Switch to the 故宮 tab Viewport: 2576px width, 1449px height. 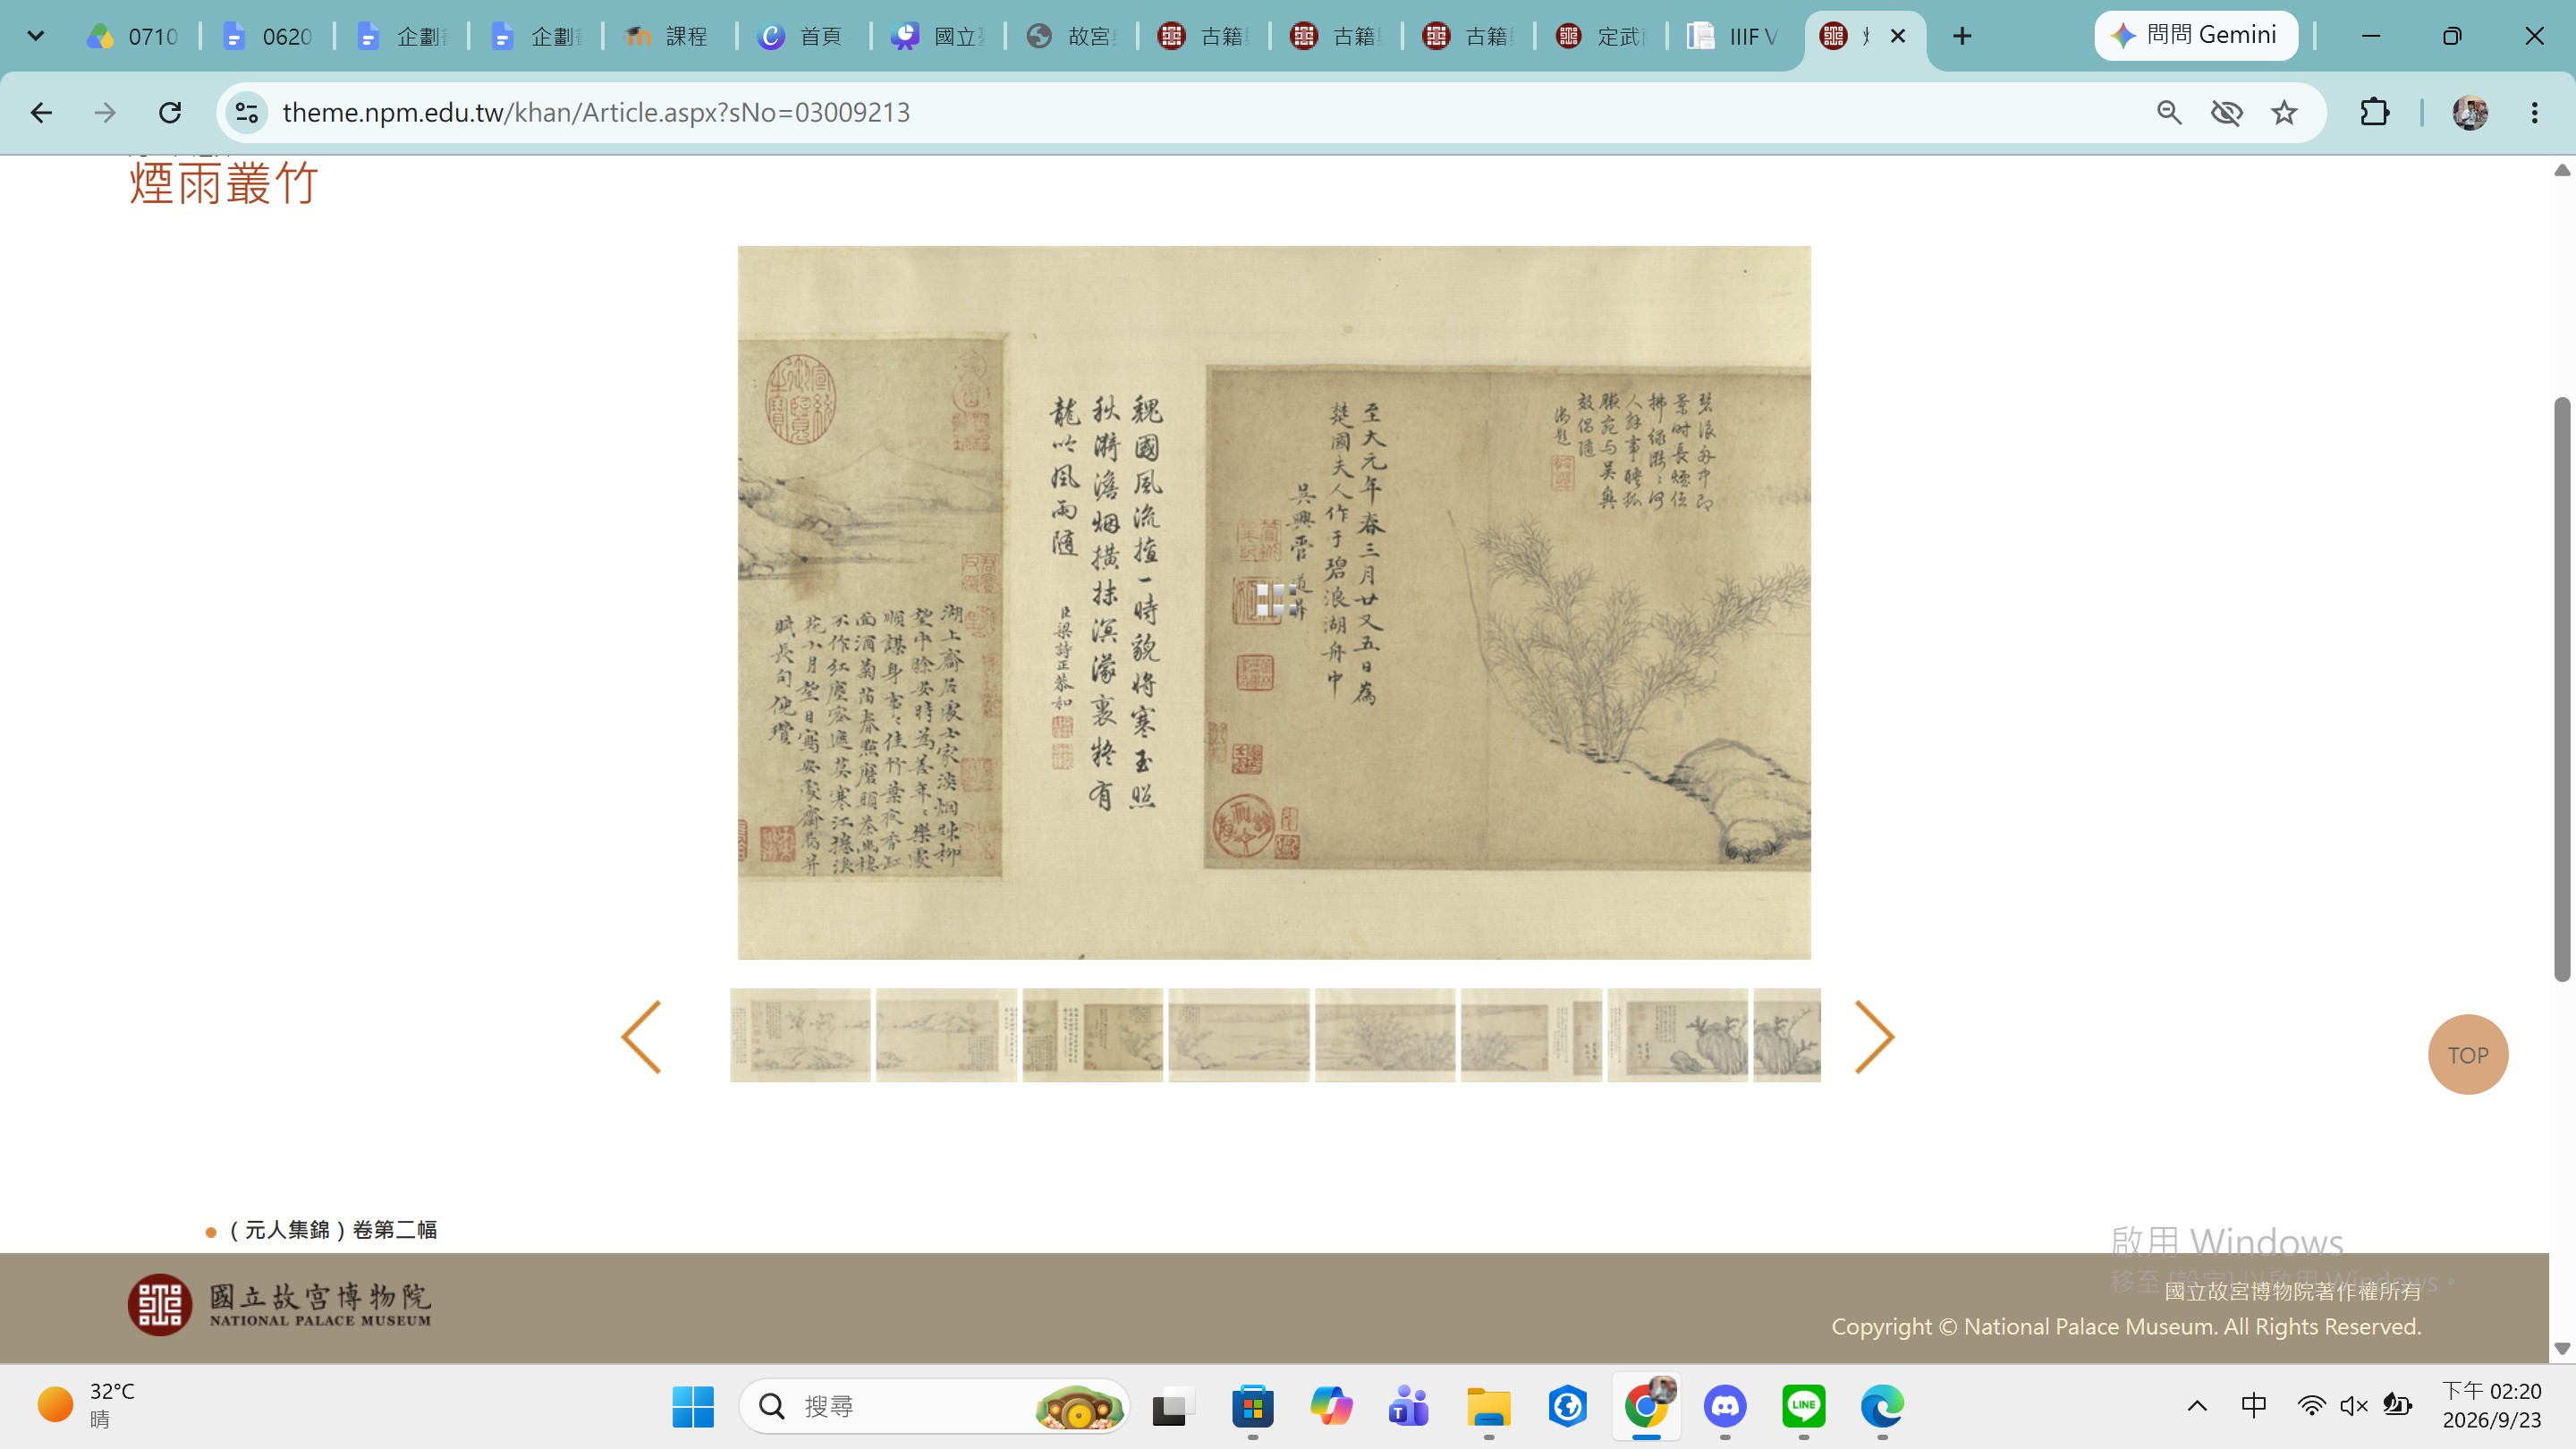[1071, 36]
